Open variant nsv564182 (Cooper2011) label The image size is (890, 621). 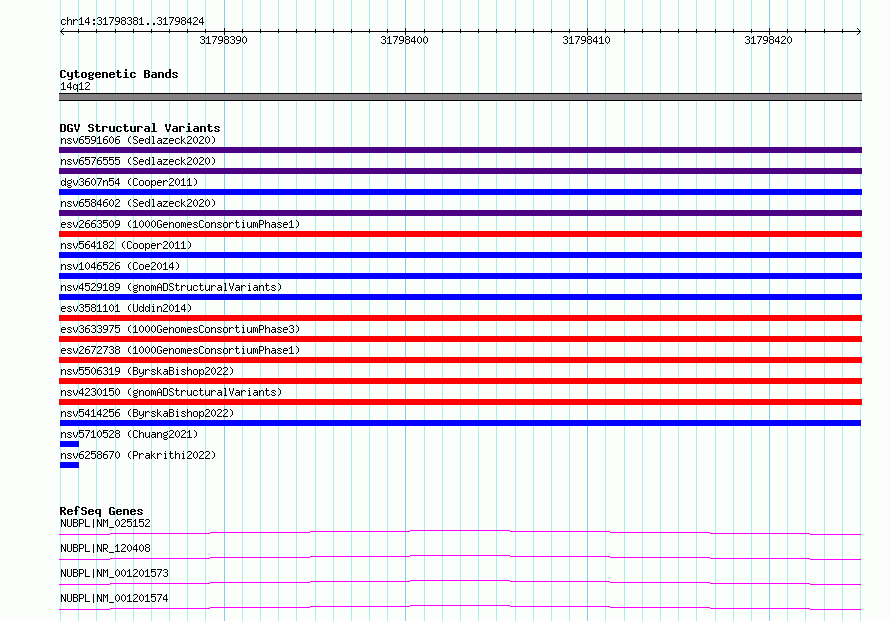[x=126, y=245]
